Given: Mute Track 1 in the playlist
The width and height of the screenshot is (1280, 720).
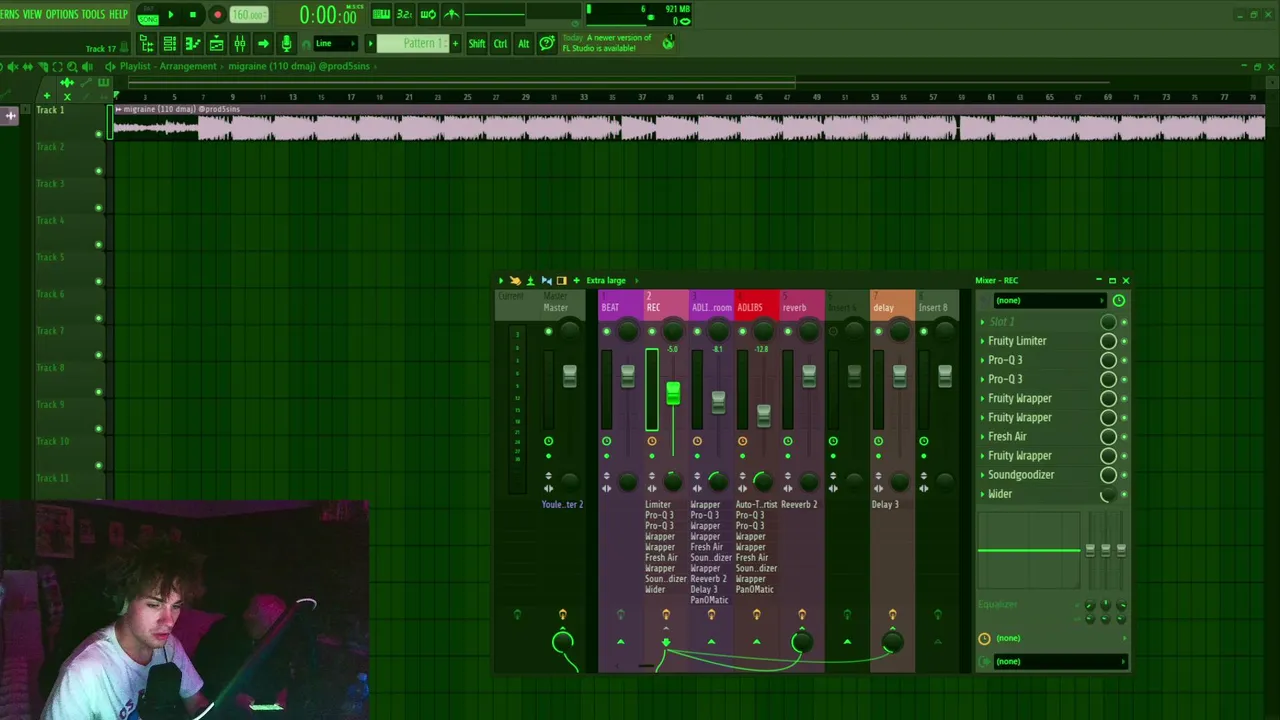Looking at the screenshot, I should coord(99,133).
